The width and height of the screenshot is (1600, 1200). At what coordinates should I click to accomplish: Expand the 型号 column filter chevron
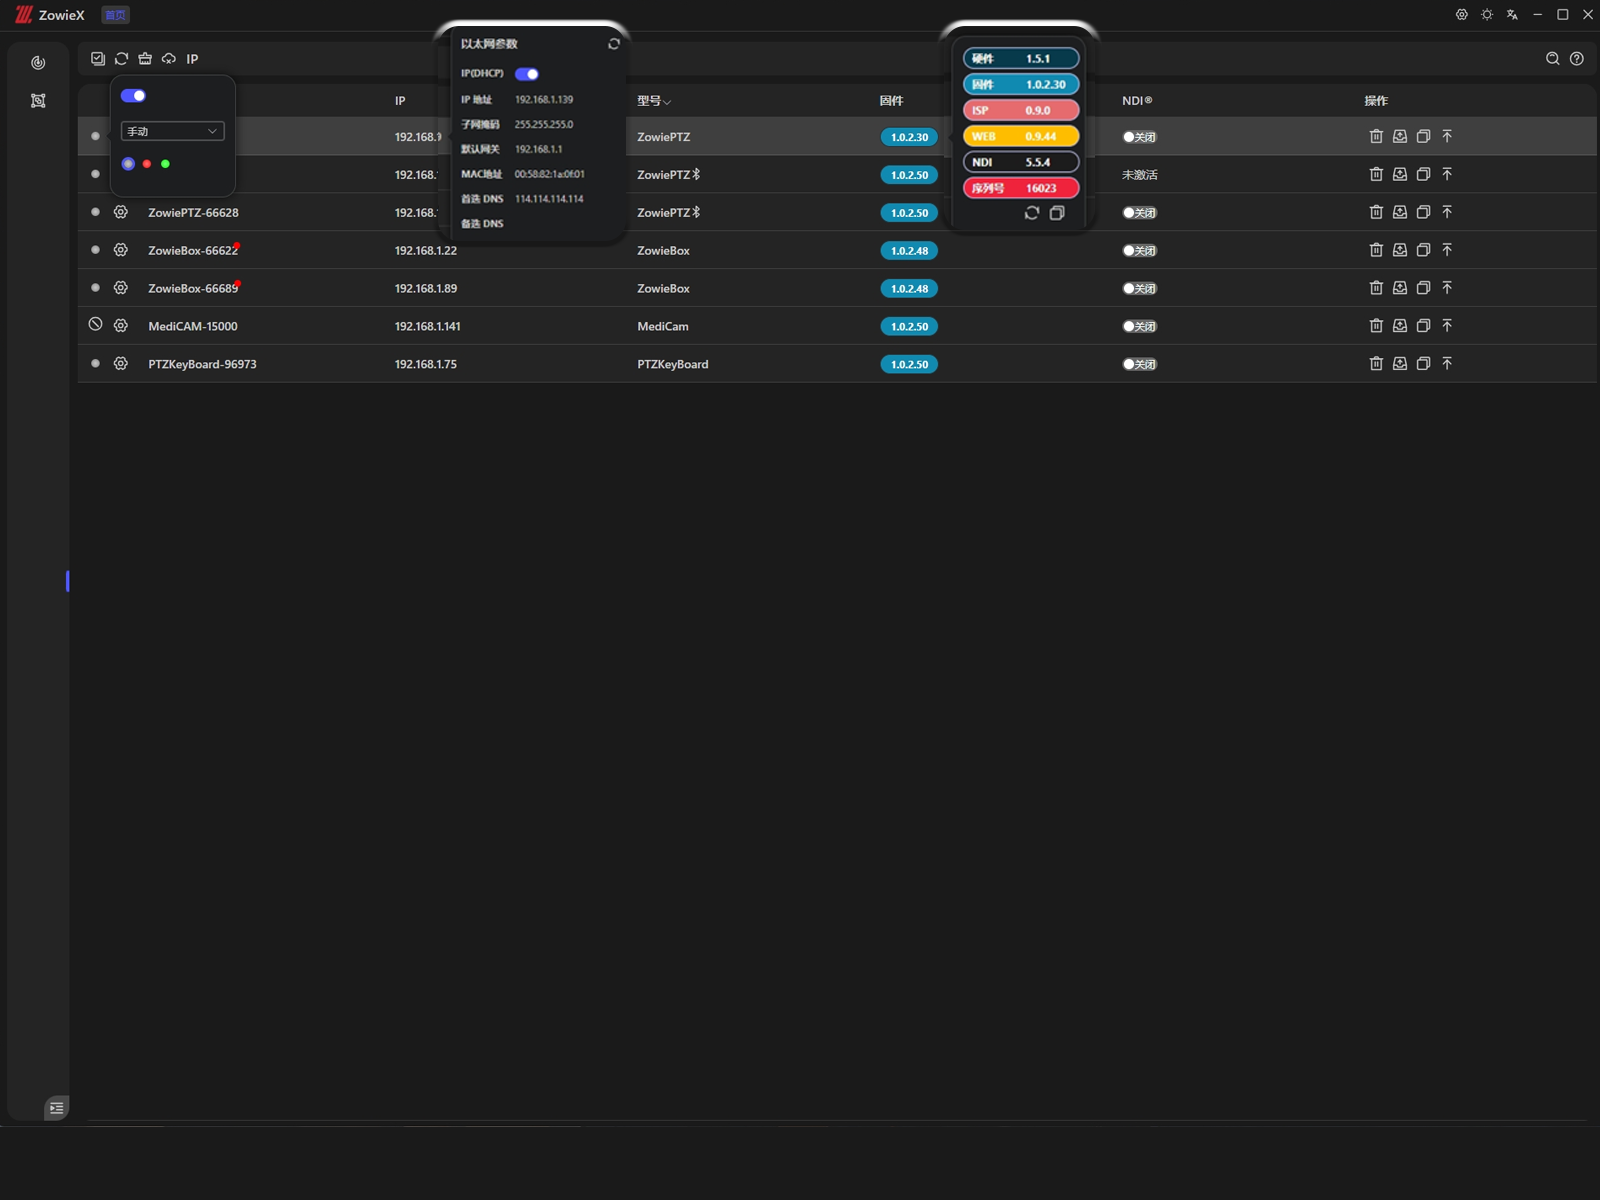tap(667, 102)
